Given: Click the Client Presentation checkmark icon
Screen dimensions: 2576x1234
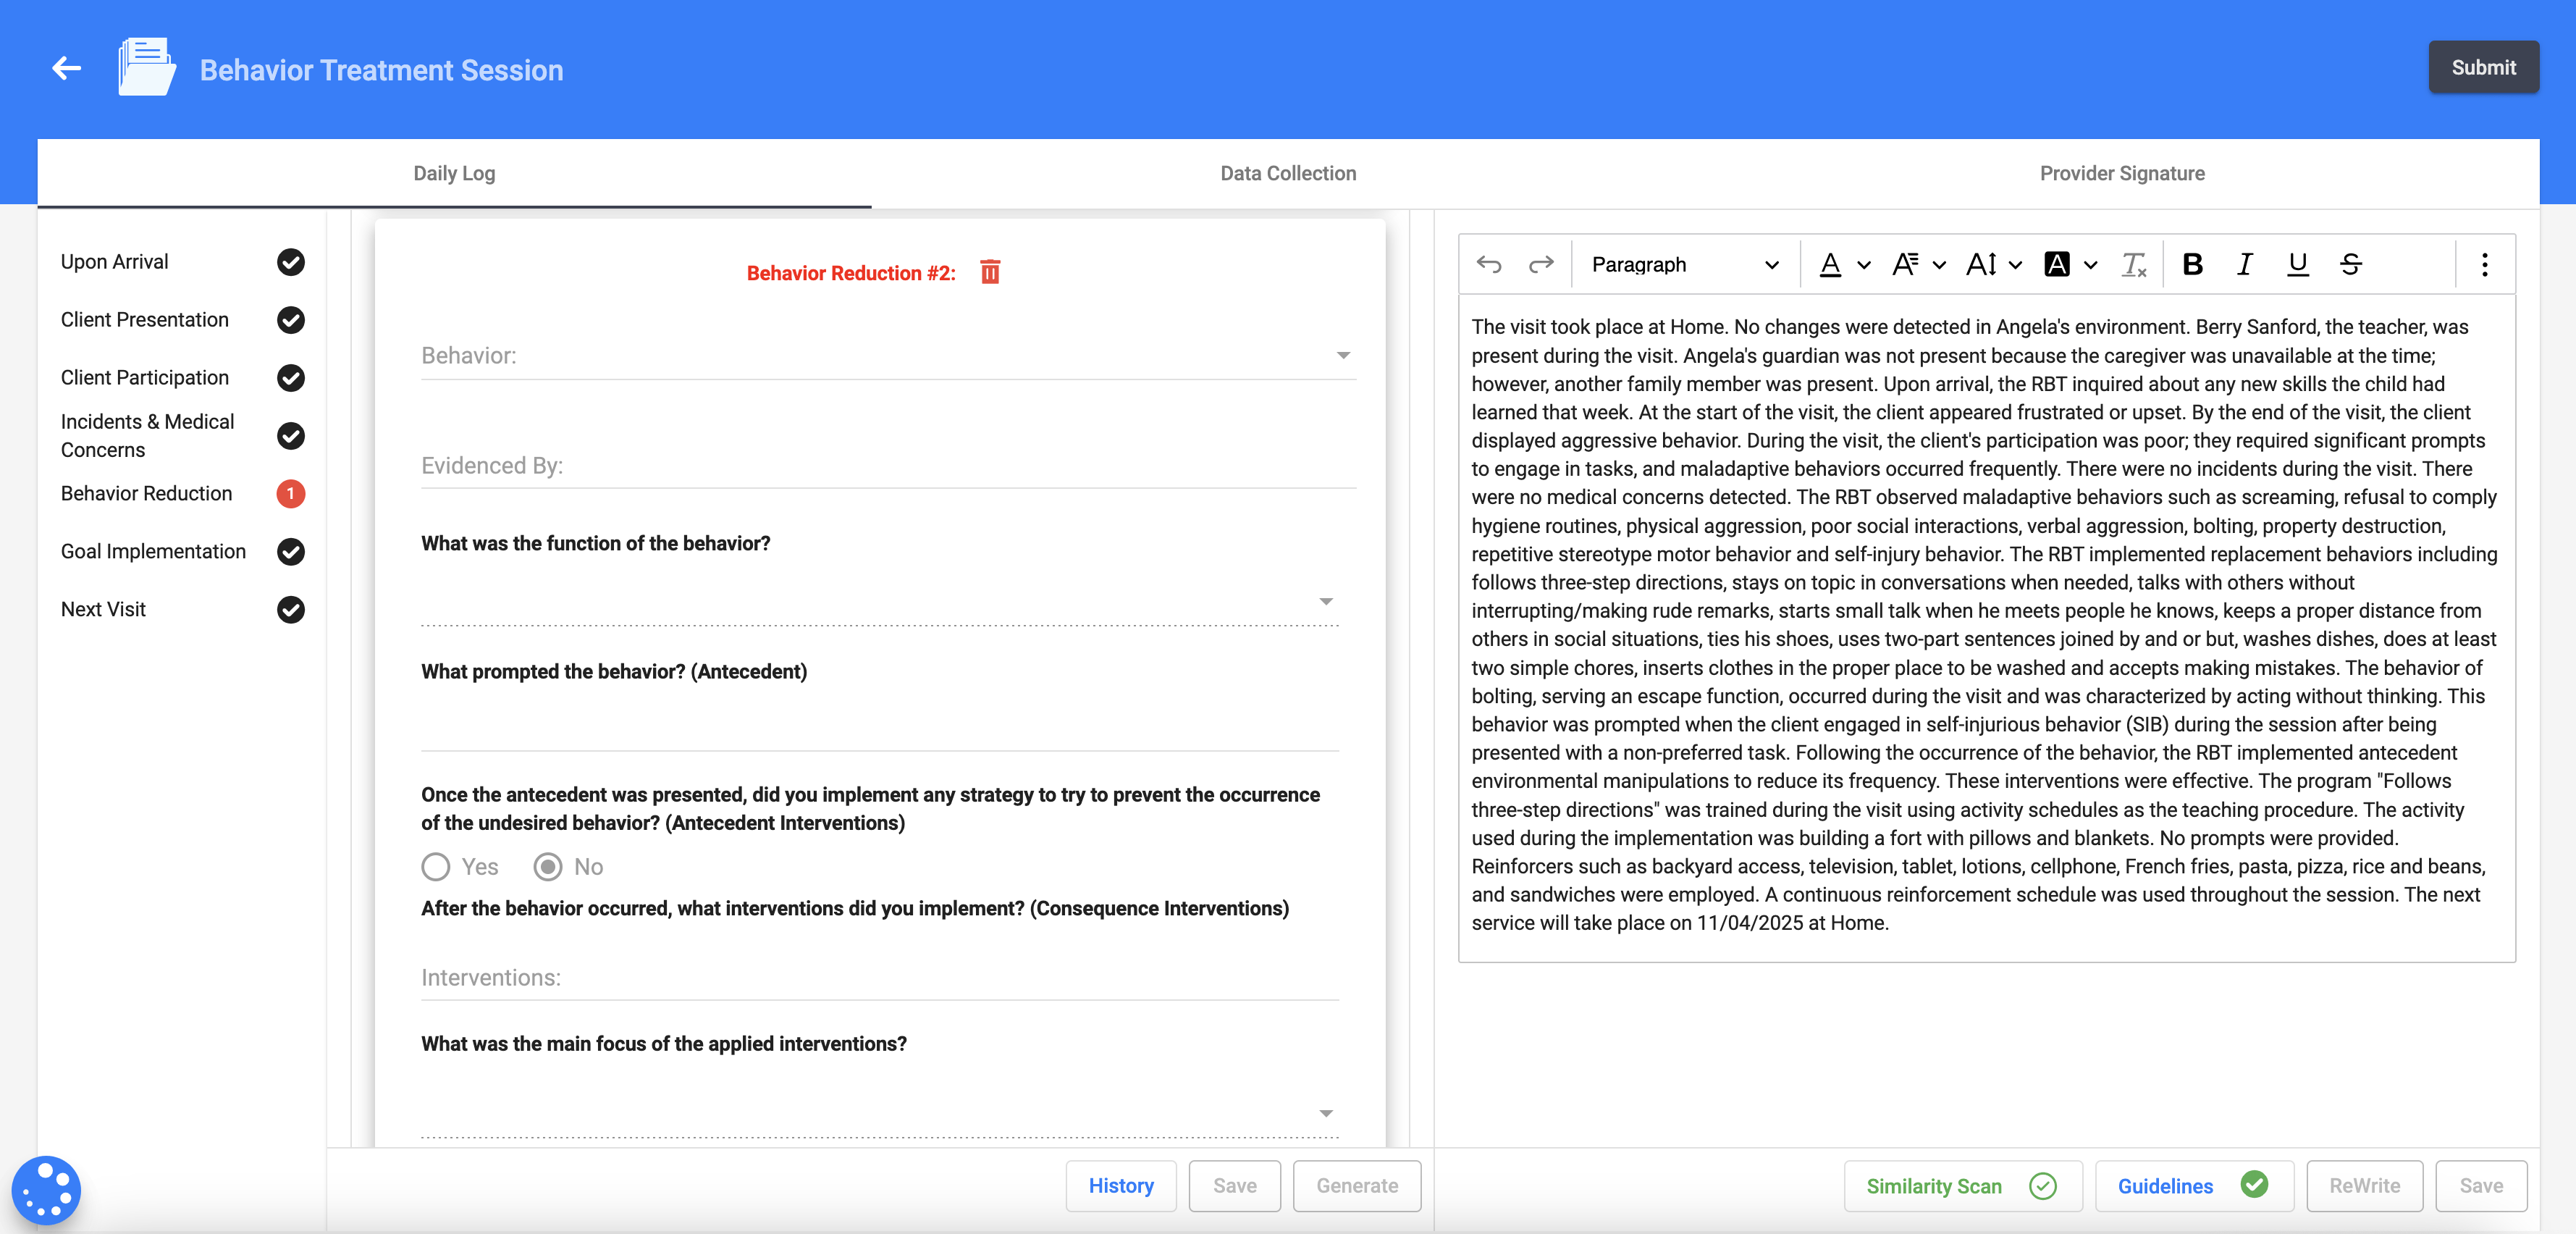Looking at the screenshot, I should [291, 320].
